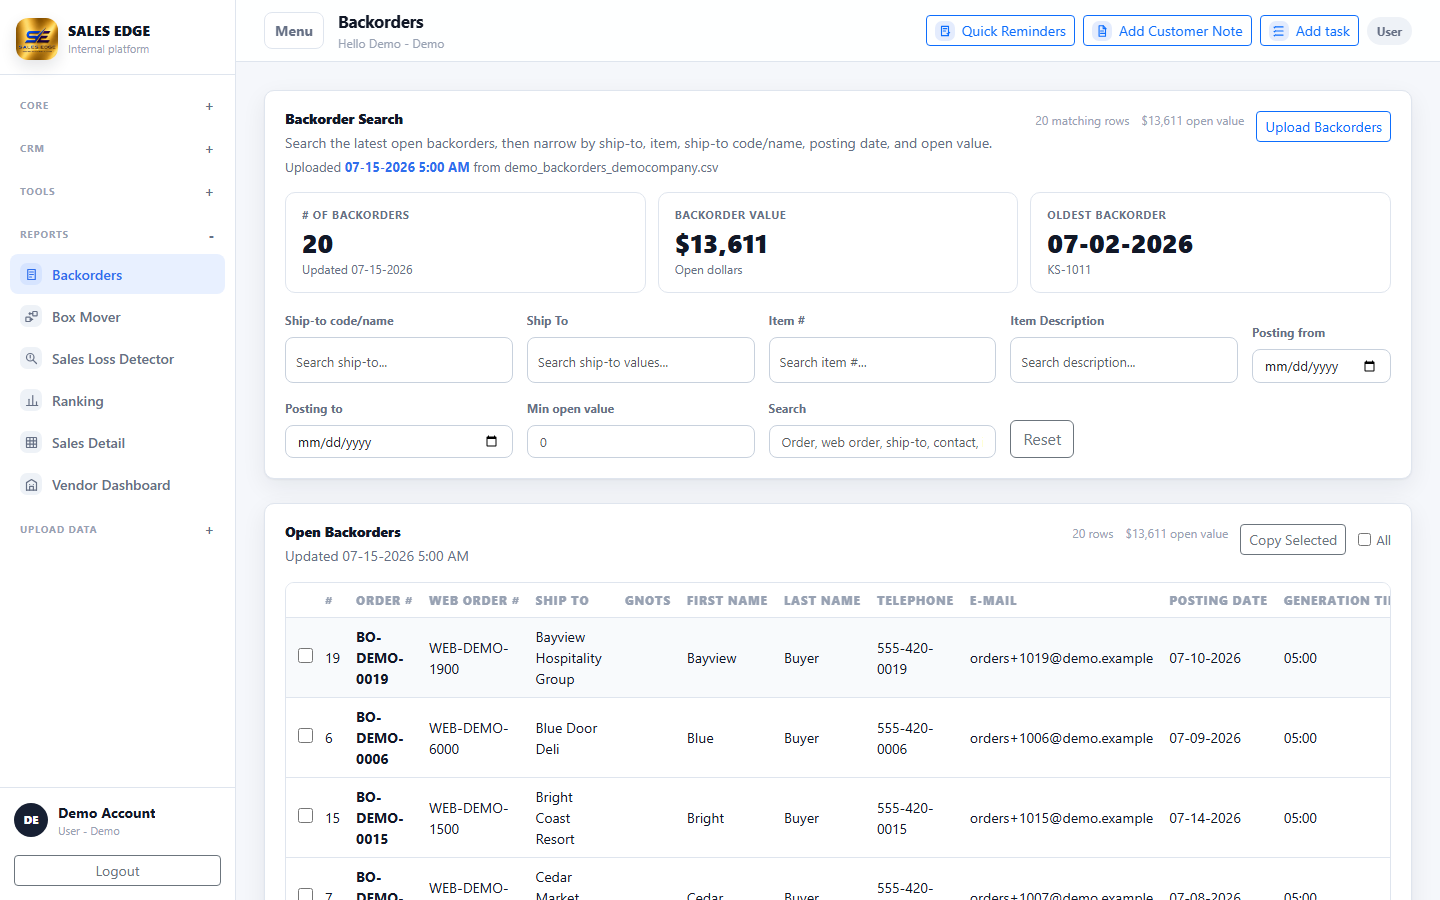
Task: Open the Ranking report
Action: (x=117, y=401)
